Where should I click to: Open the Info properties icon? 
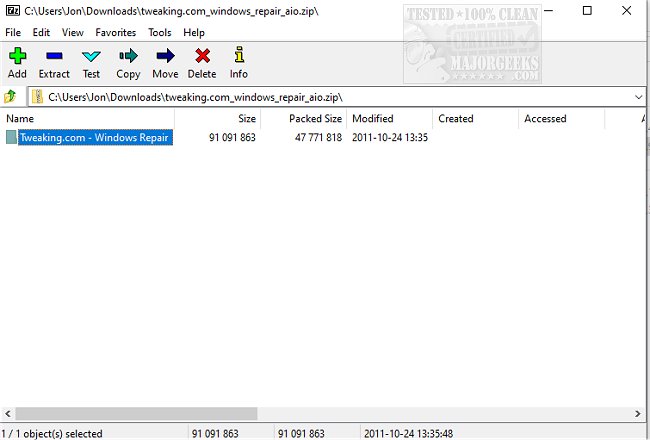coord(239,55)
